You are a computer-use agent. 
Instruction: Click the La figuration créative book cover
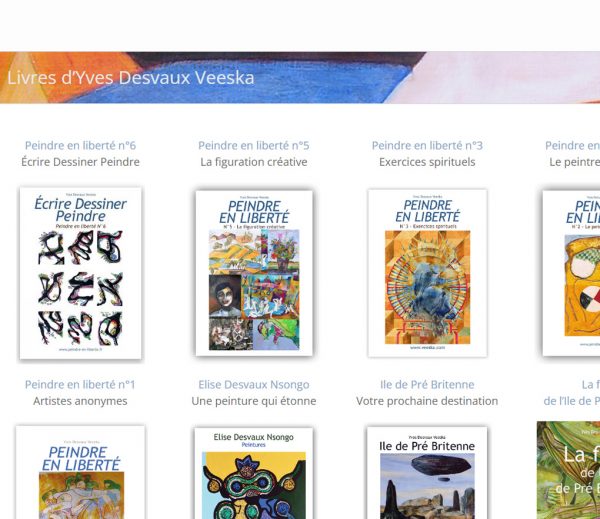254,273
